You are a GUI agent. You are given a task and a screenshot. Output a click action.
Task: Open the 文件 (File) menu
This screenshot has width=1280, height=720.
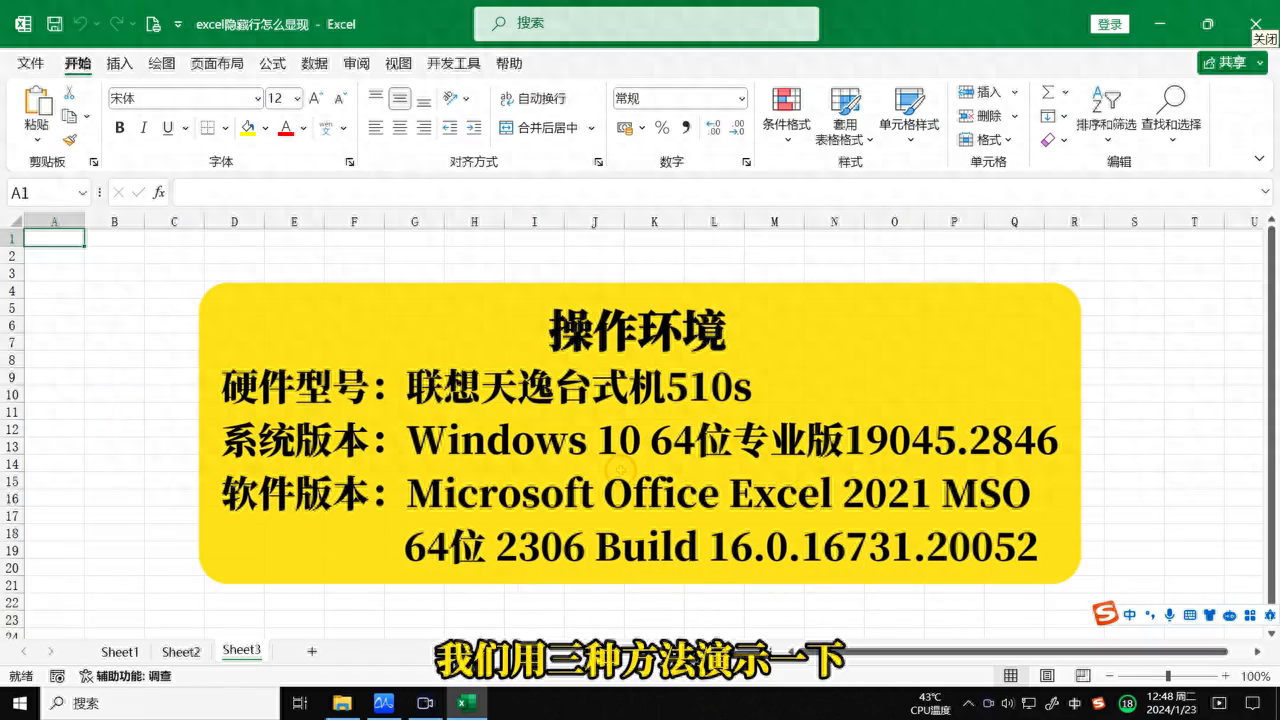coord(31,63)
